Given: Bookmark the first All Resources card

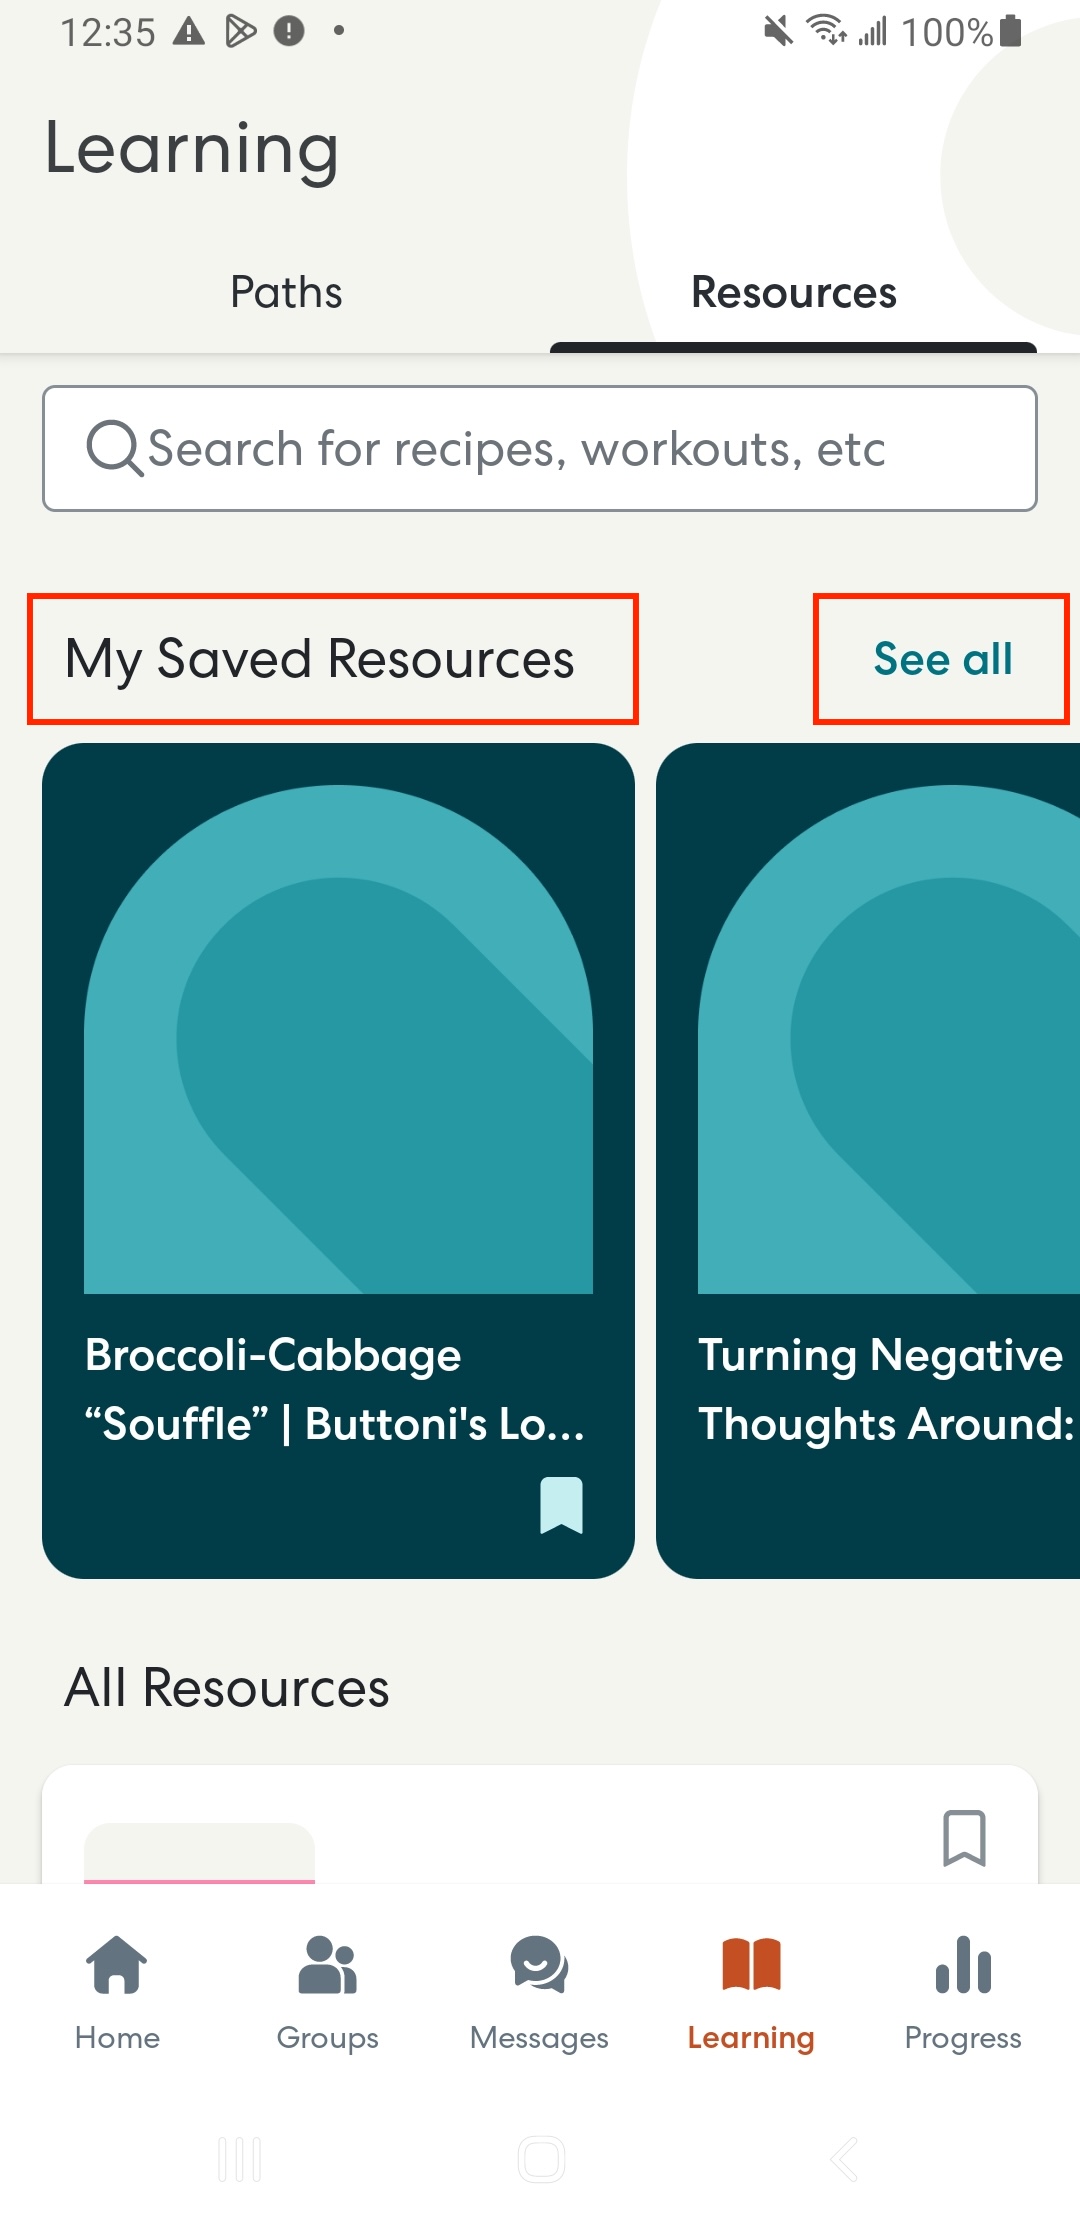Looking at the screenshot, I should pos(964,1838).
